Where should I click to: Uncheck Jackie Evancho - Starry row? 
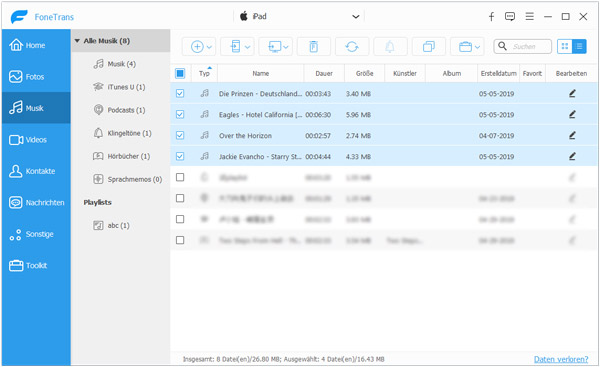[180, 156]
